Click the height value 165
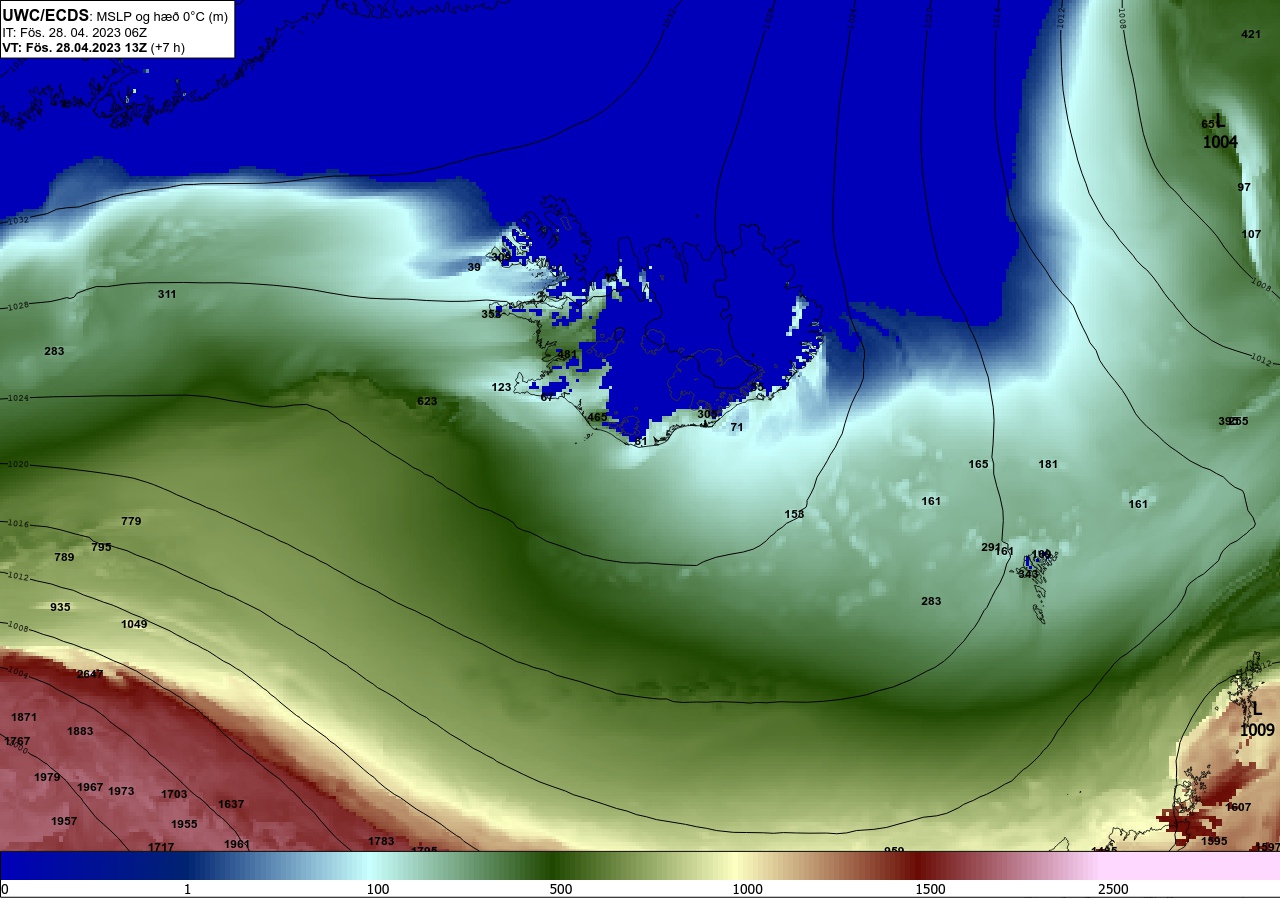 pyautogui.click(x=978, y=464)
